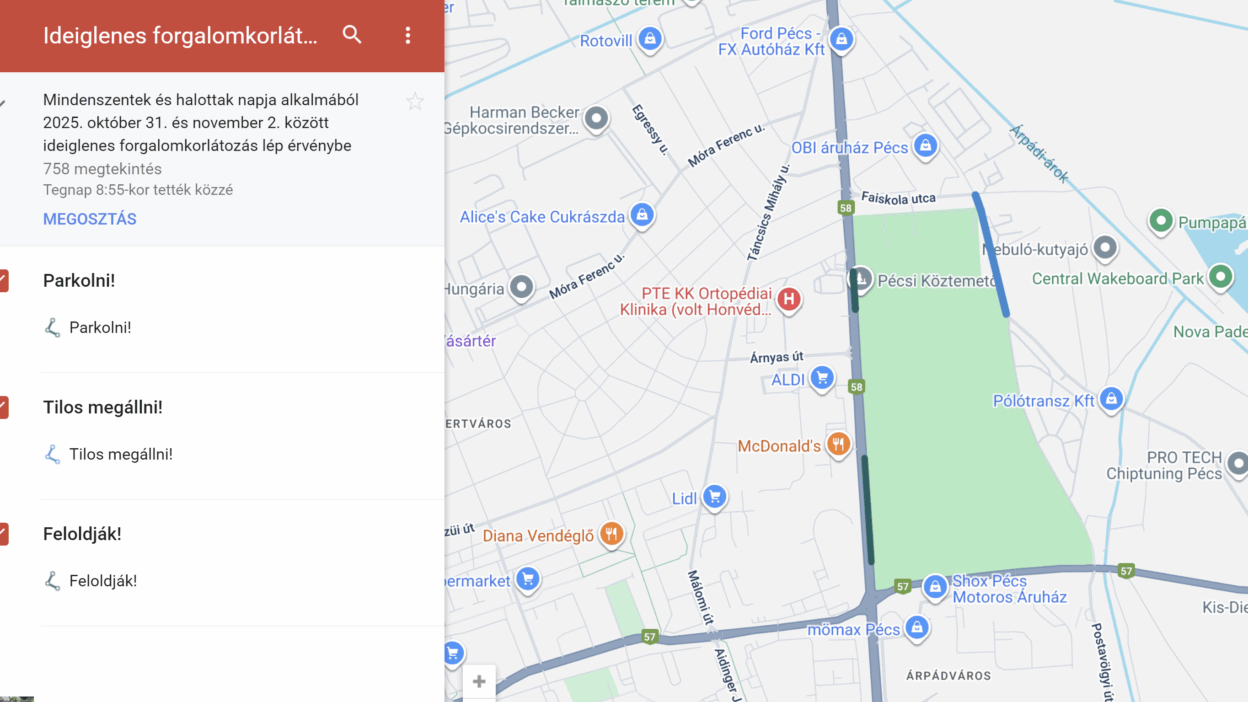Viewport: 1248px width, 702px height.
Task: Click the ALDI shopping cart marker
Action: point(822,378)
